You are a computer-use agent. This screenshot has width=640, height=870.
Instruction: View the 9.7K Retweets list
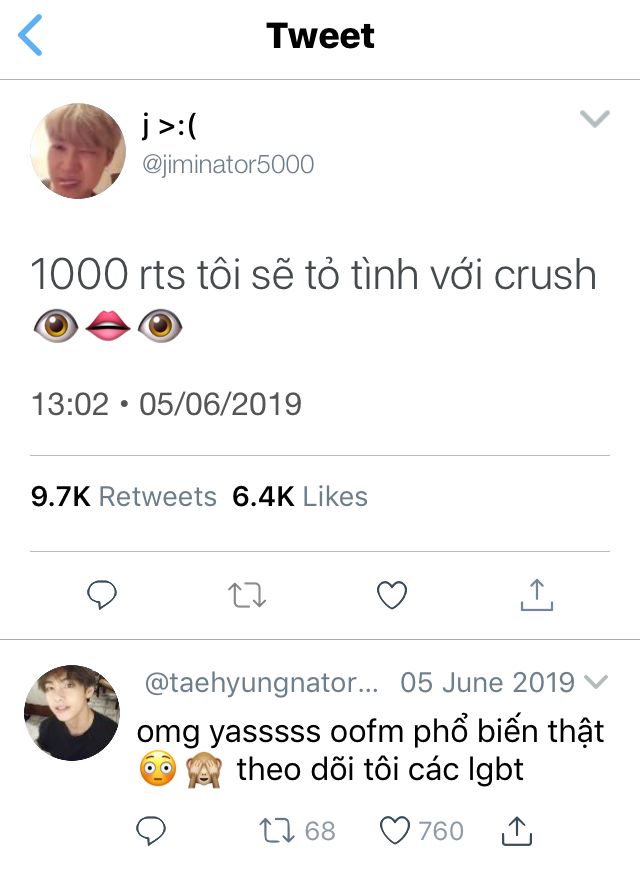pos(124,497)
